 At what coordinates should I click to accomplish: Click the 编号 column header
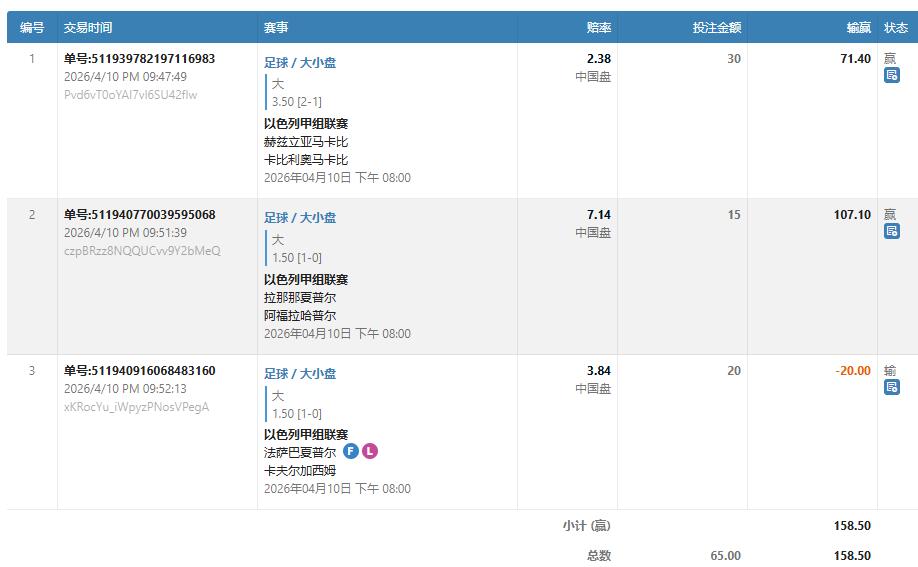[x=32, y=28]
